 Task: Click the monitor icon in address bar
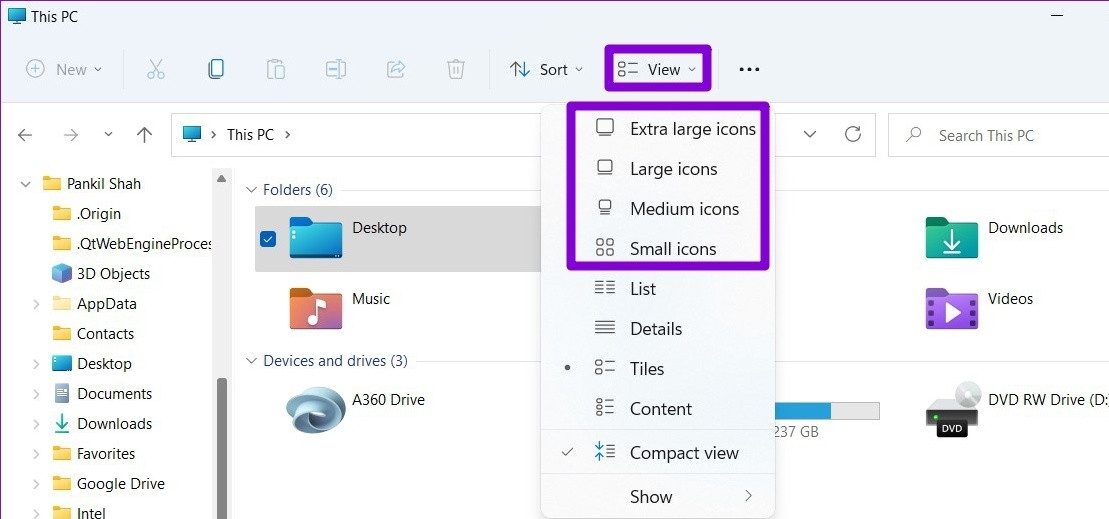click(x=192, y=134)
